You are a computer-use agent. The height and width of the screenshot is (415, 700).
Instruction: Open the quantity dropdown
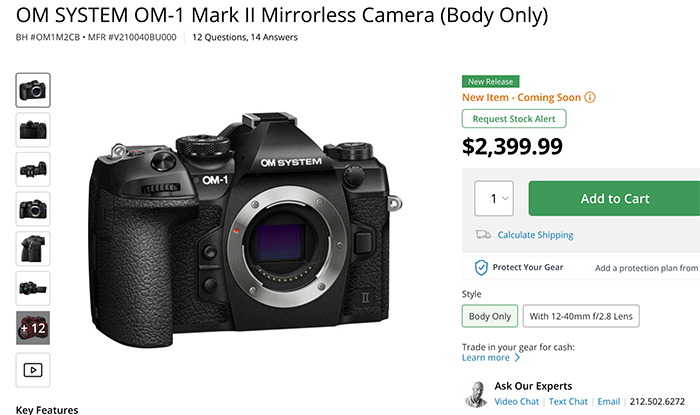[x=493, y=198]
